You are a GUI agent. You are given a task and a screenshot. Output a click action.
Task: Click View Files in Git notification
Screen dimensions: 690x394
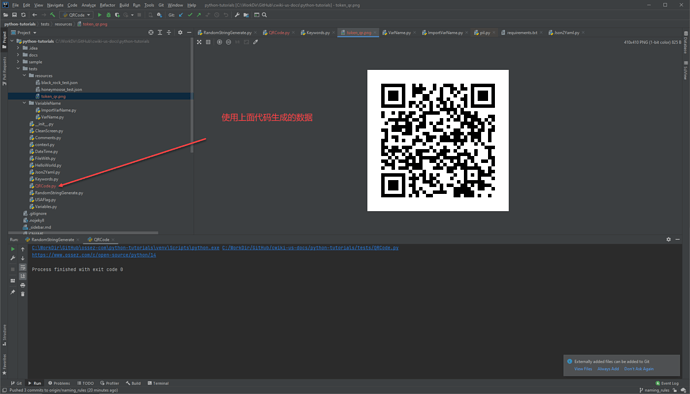click(583, 369)
